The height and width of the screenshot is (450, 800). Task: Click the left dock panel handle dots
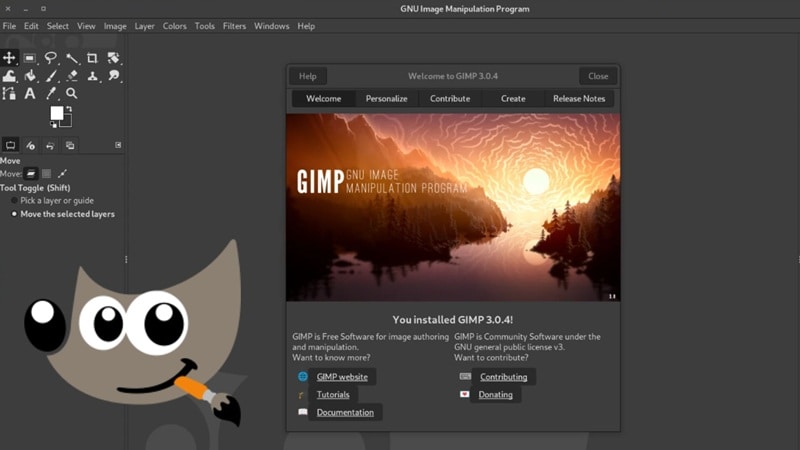(126, 260)
